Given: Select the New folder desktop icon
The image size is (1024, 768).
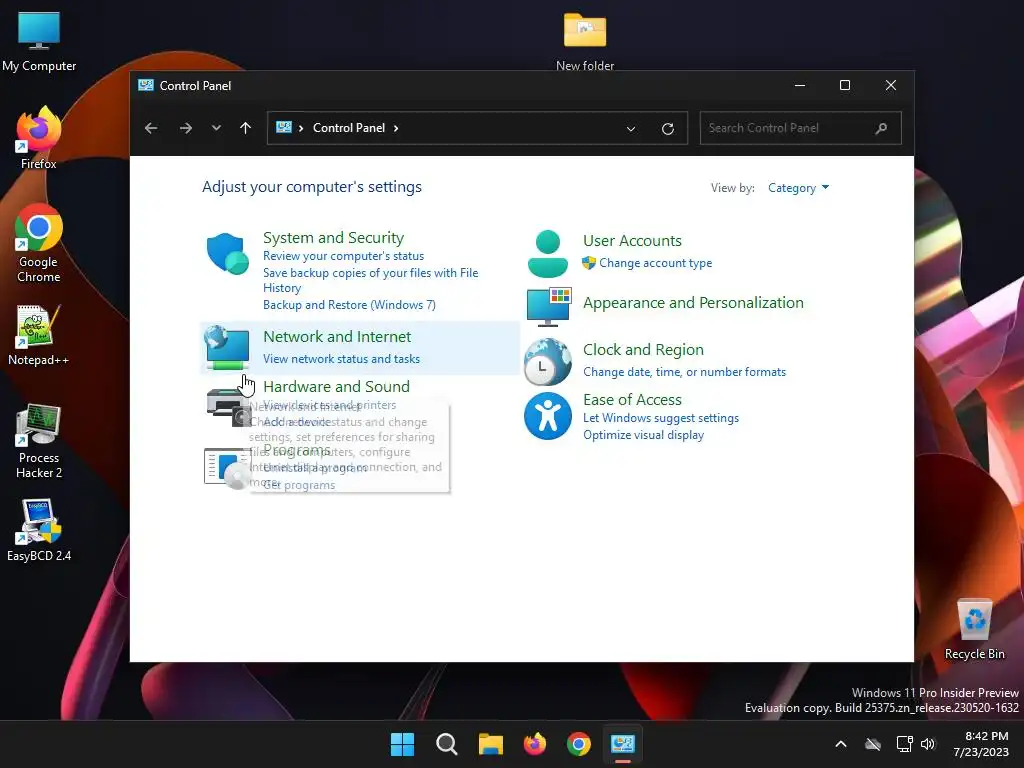Looking at the screenshot, I should coord(584,42).
